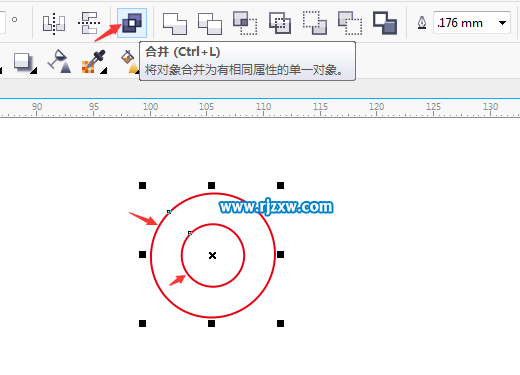Click the ruler at the 130 mark
The width and height of the screenshot is (520, 375).
pos(490,107)
